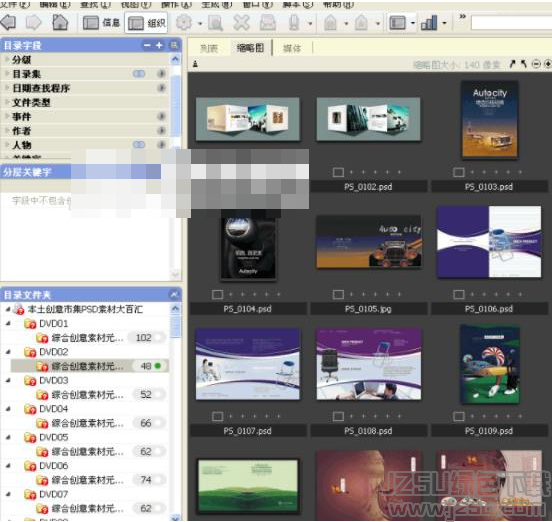Click the first house import icon
This screenshot has width=552, height=522.
[330, 23]
